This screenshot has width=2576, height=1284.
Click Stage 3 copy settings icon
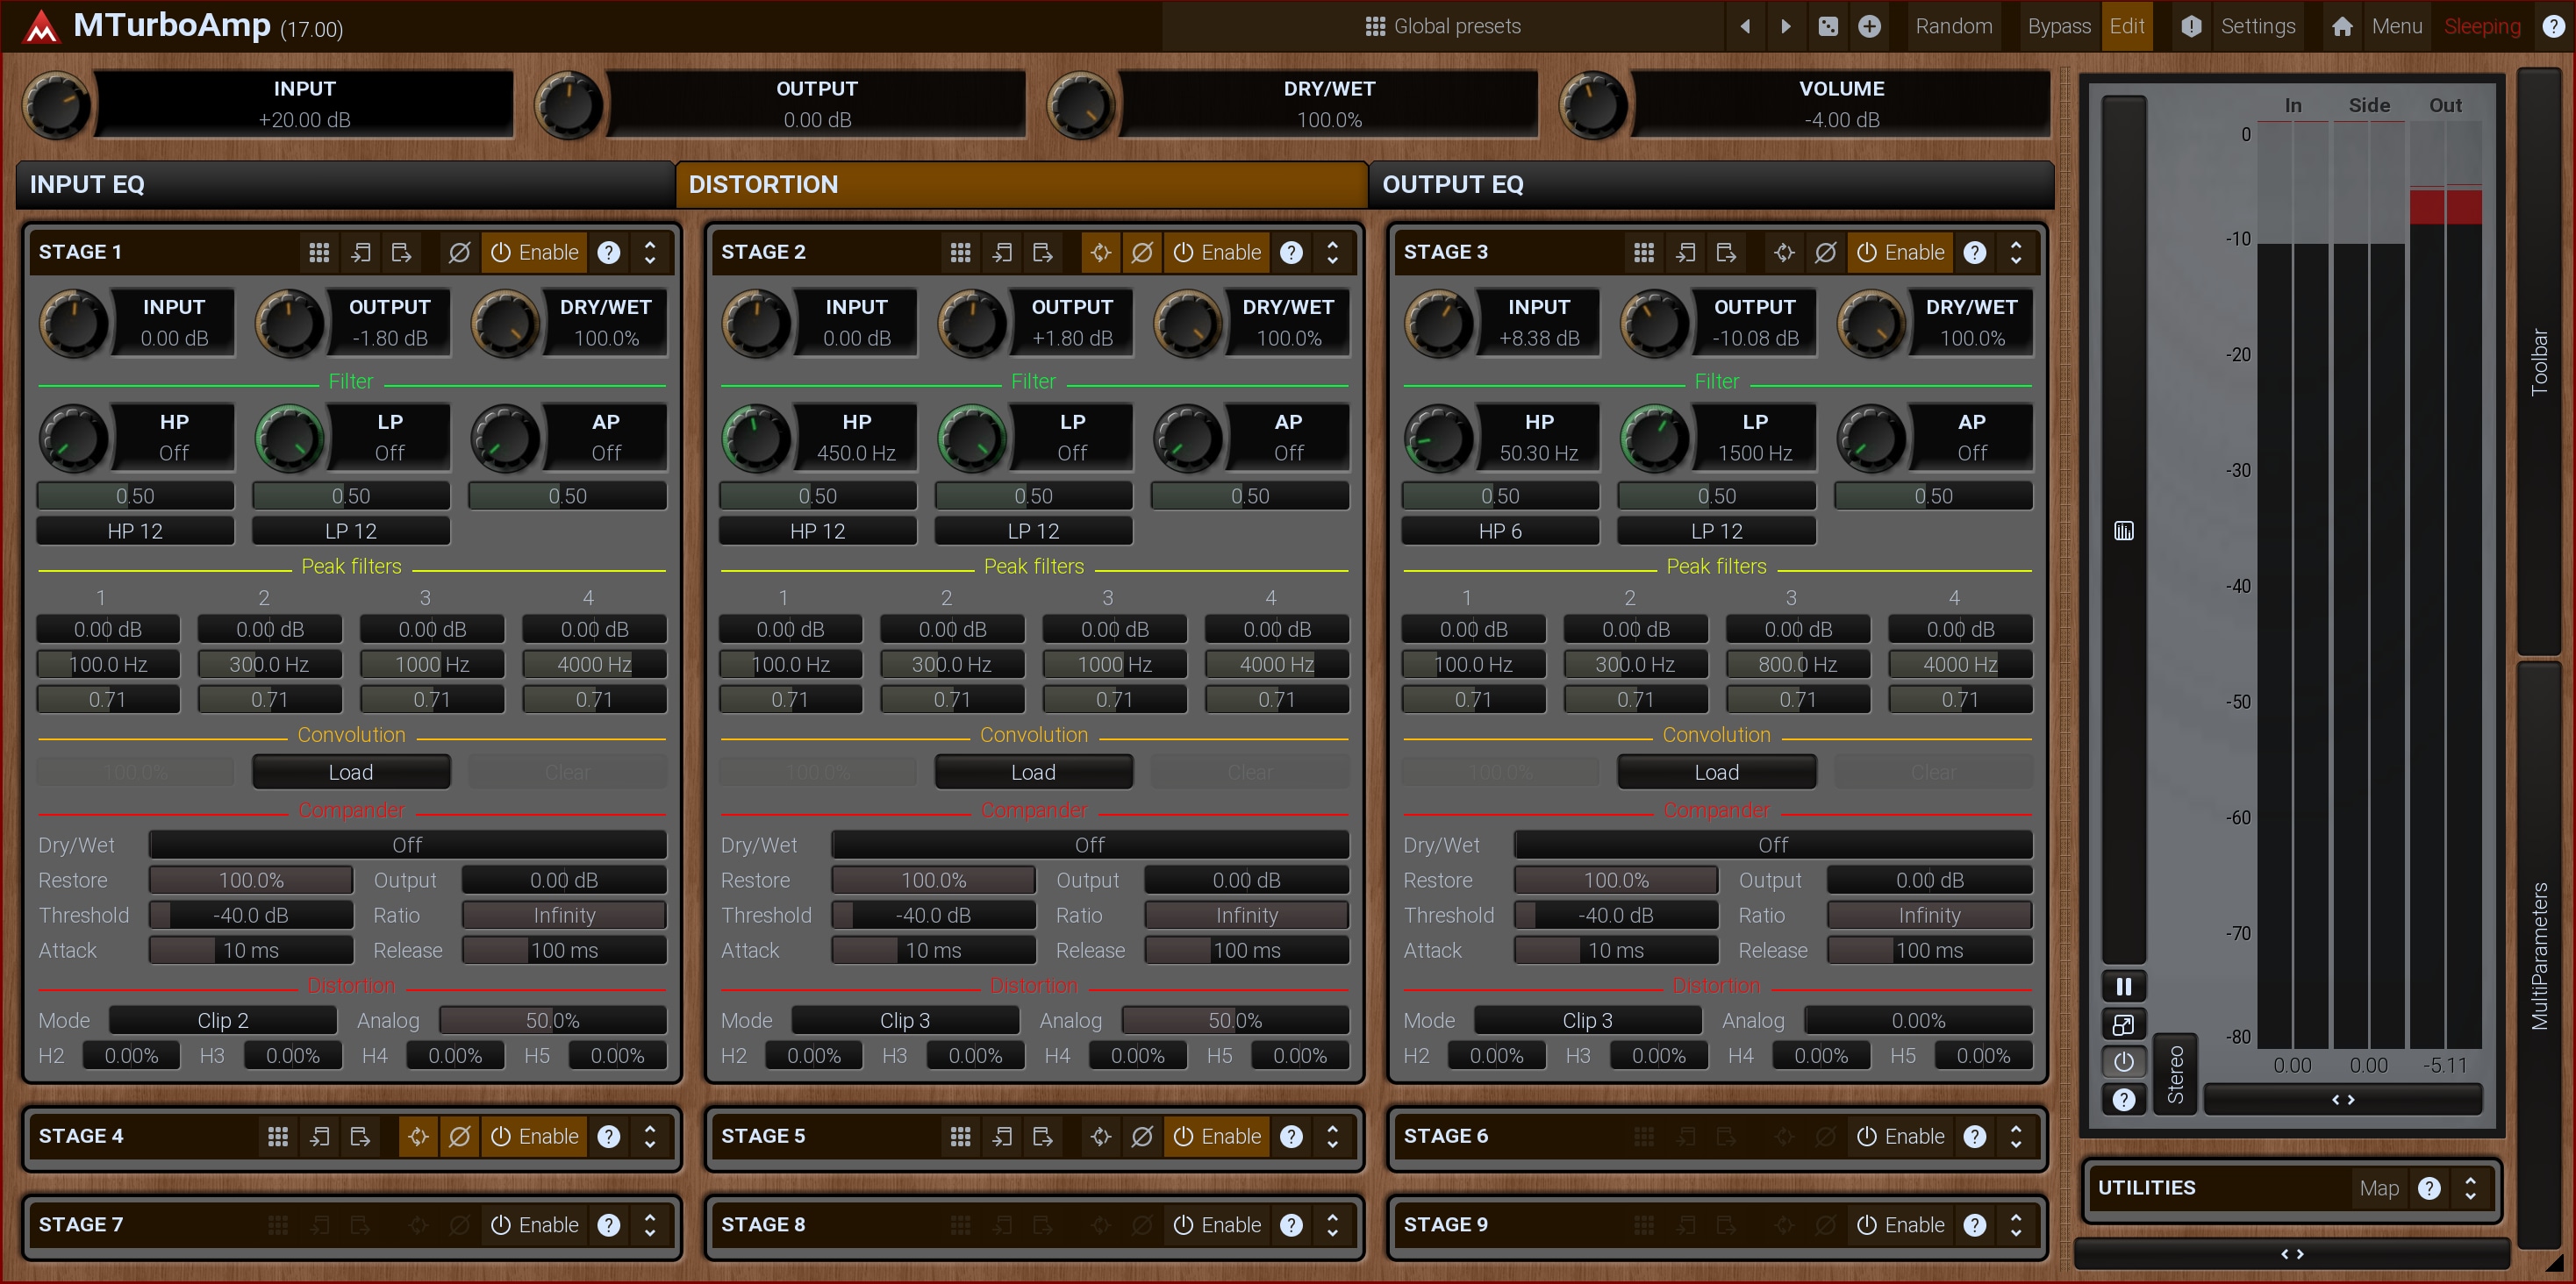1685,253
